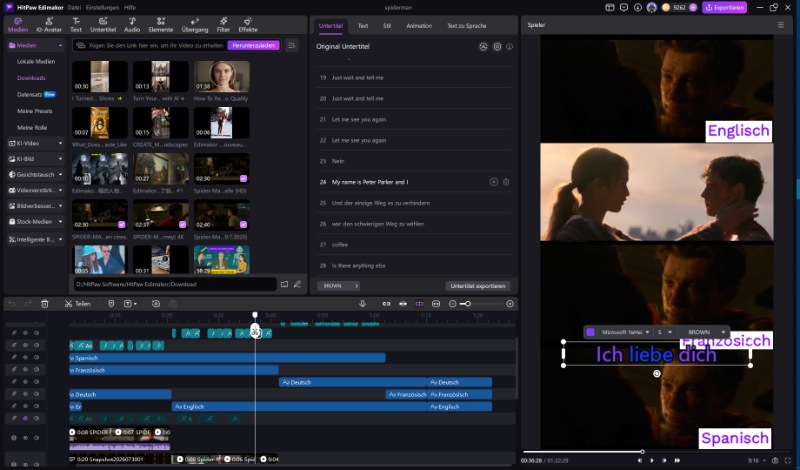Switch to the Animation tab
The width and height of the screenshot is (800, 470).
[419, 26]
